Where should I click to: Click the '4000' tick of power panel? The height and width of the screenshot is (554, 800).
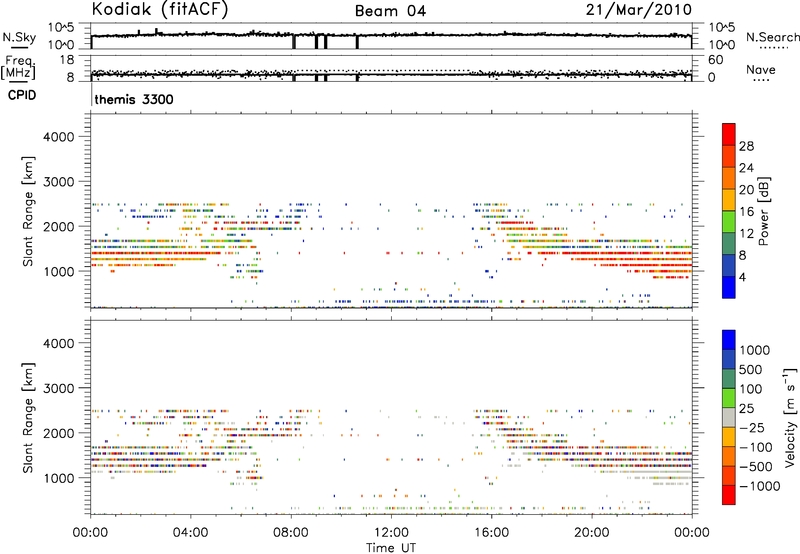(59, 137)
